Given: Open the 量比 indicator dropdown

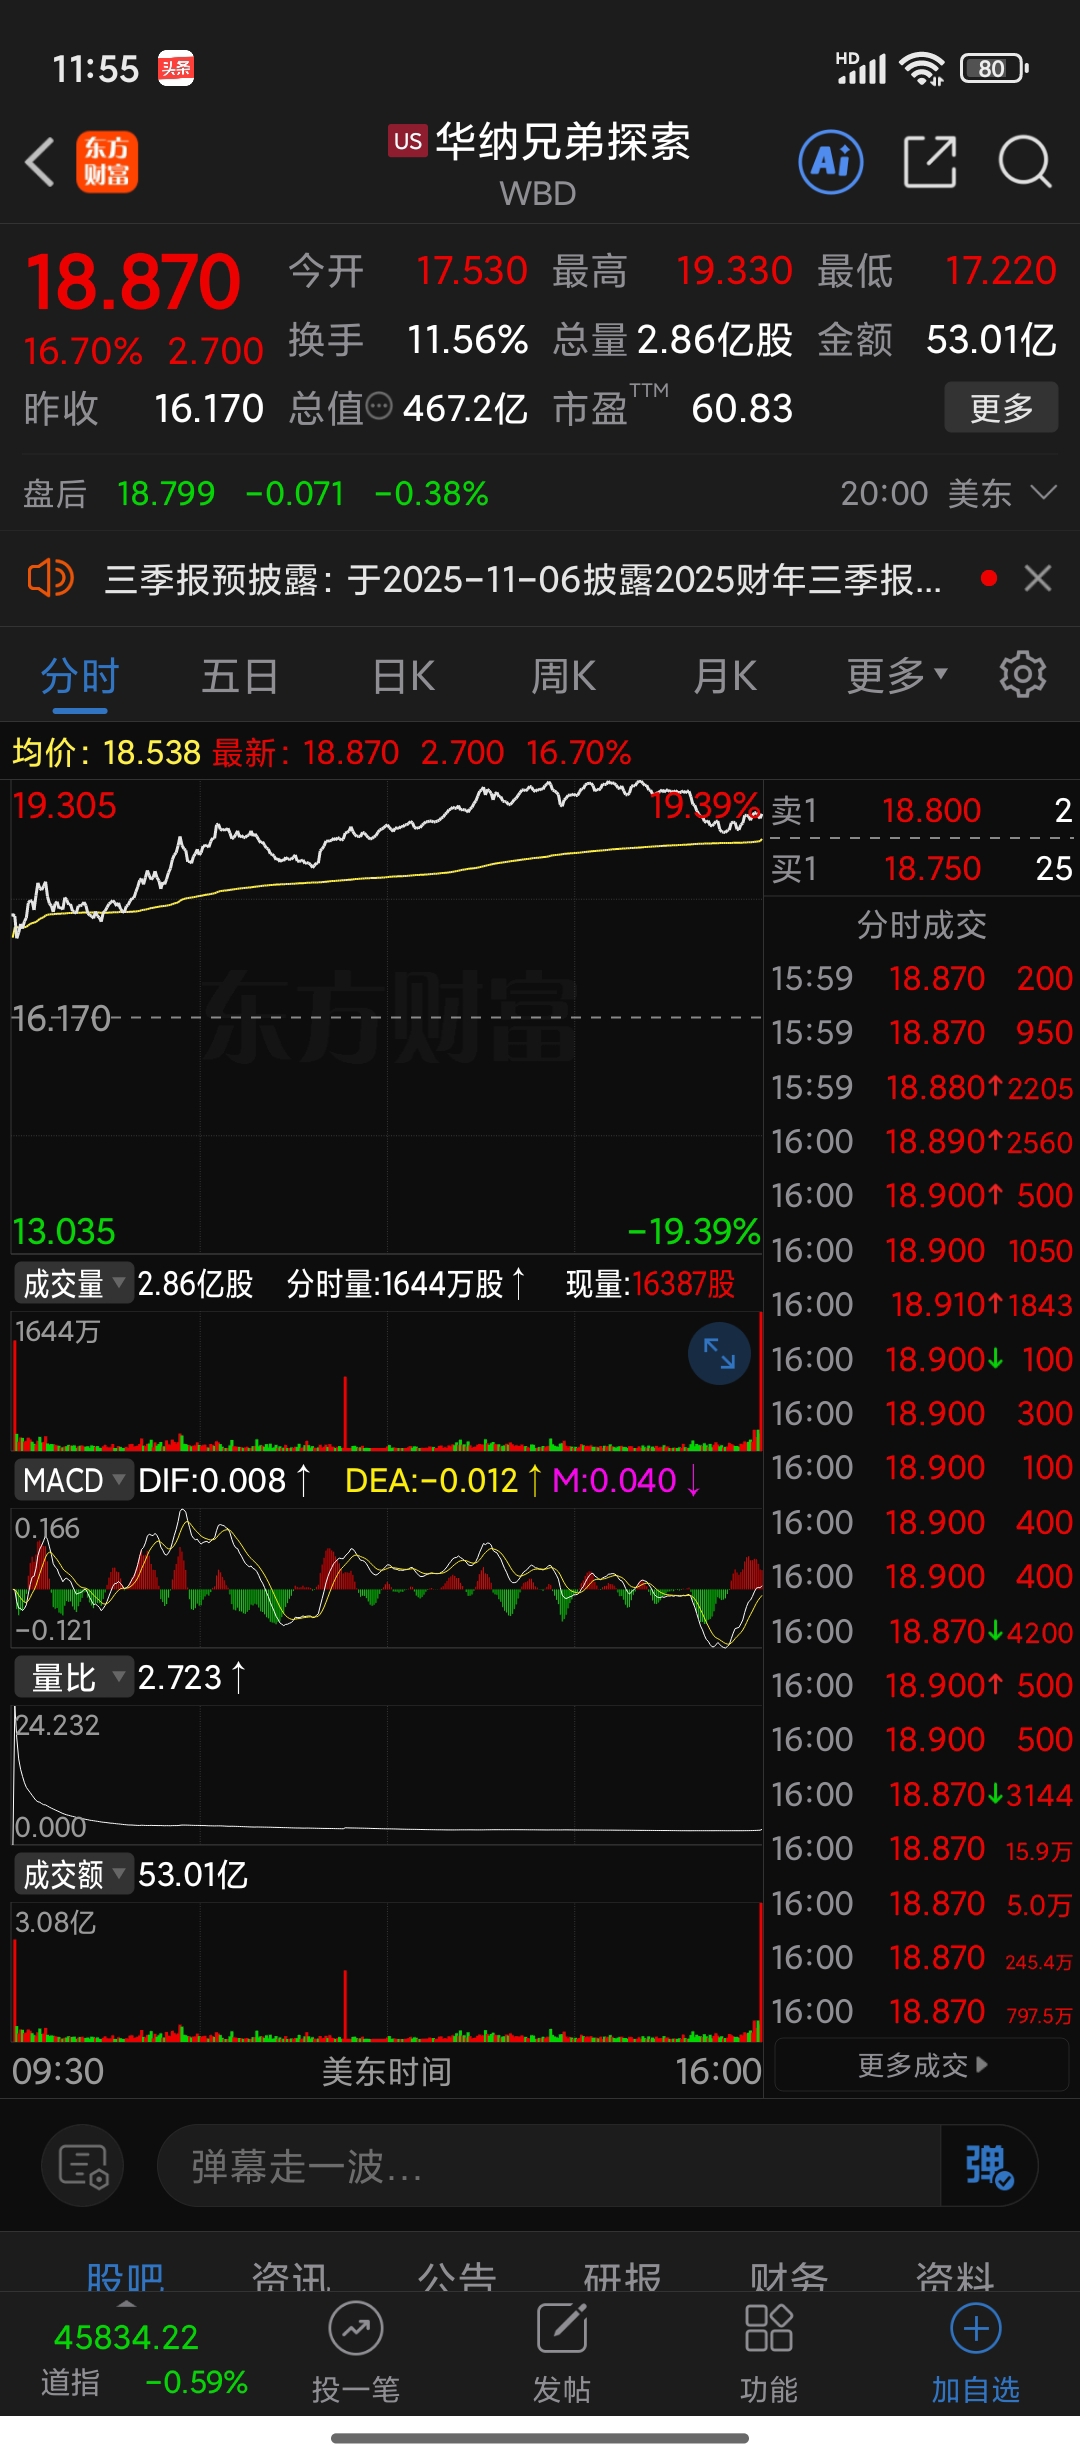Looking at the screenshot, I should [x=74, y=1677].
